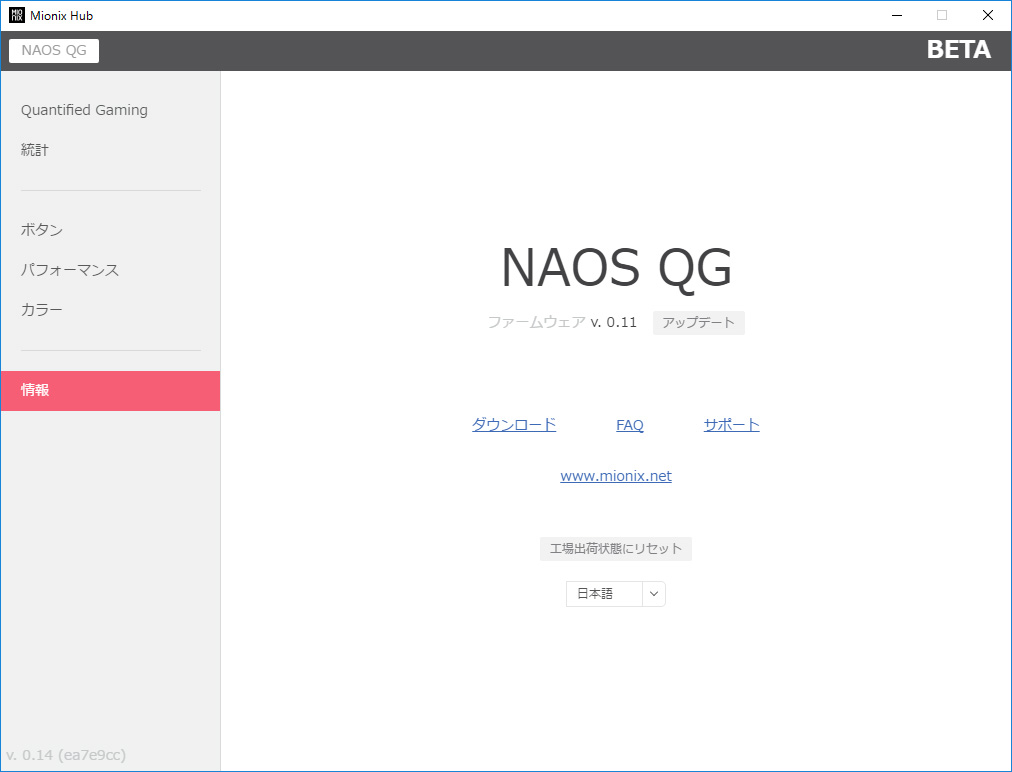This screenshot has width=1012, height=772.
Task: Go to the ボタン settings page
Action: (42, 230)
